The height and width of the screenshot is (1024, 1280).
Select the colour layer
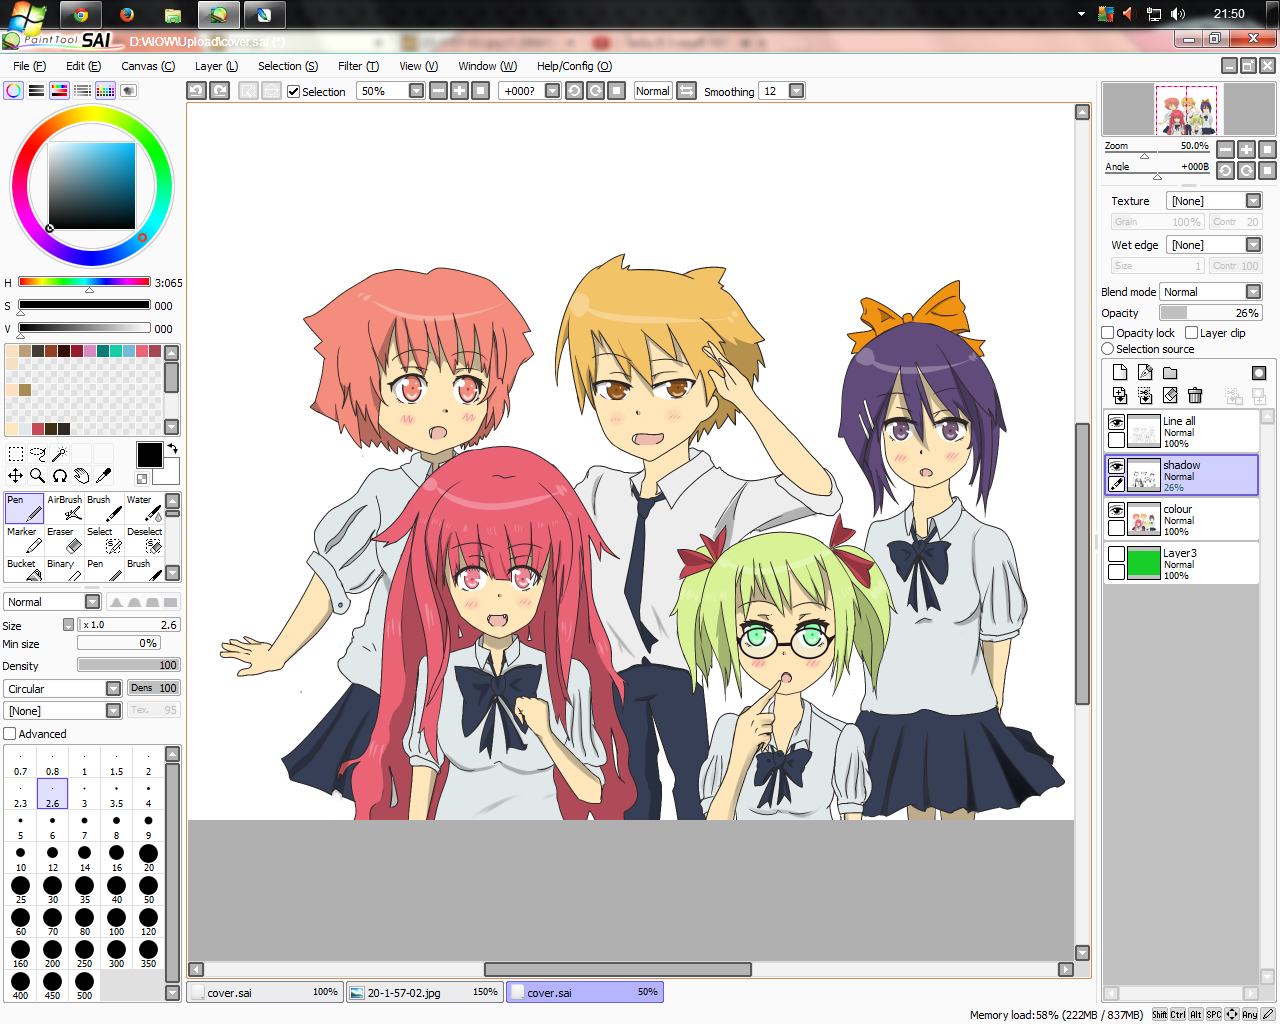(1181, 520)
